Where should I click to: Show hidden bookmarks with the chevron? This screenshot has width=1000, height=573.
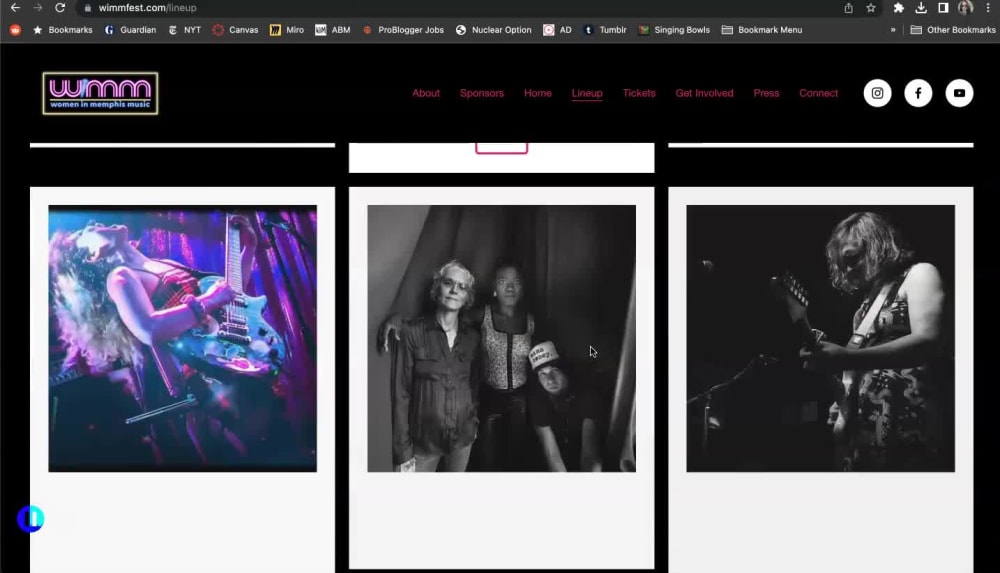893,30
